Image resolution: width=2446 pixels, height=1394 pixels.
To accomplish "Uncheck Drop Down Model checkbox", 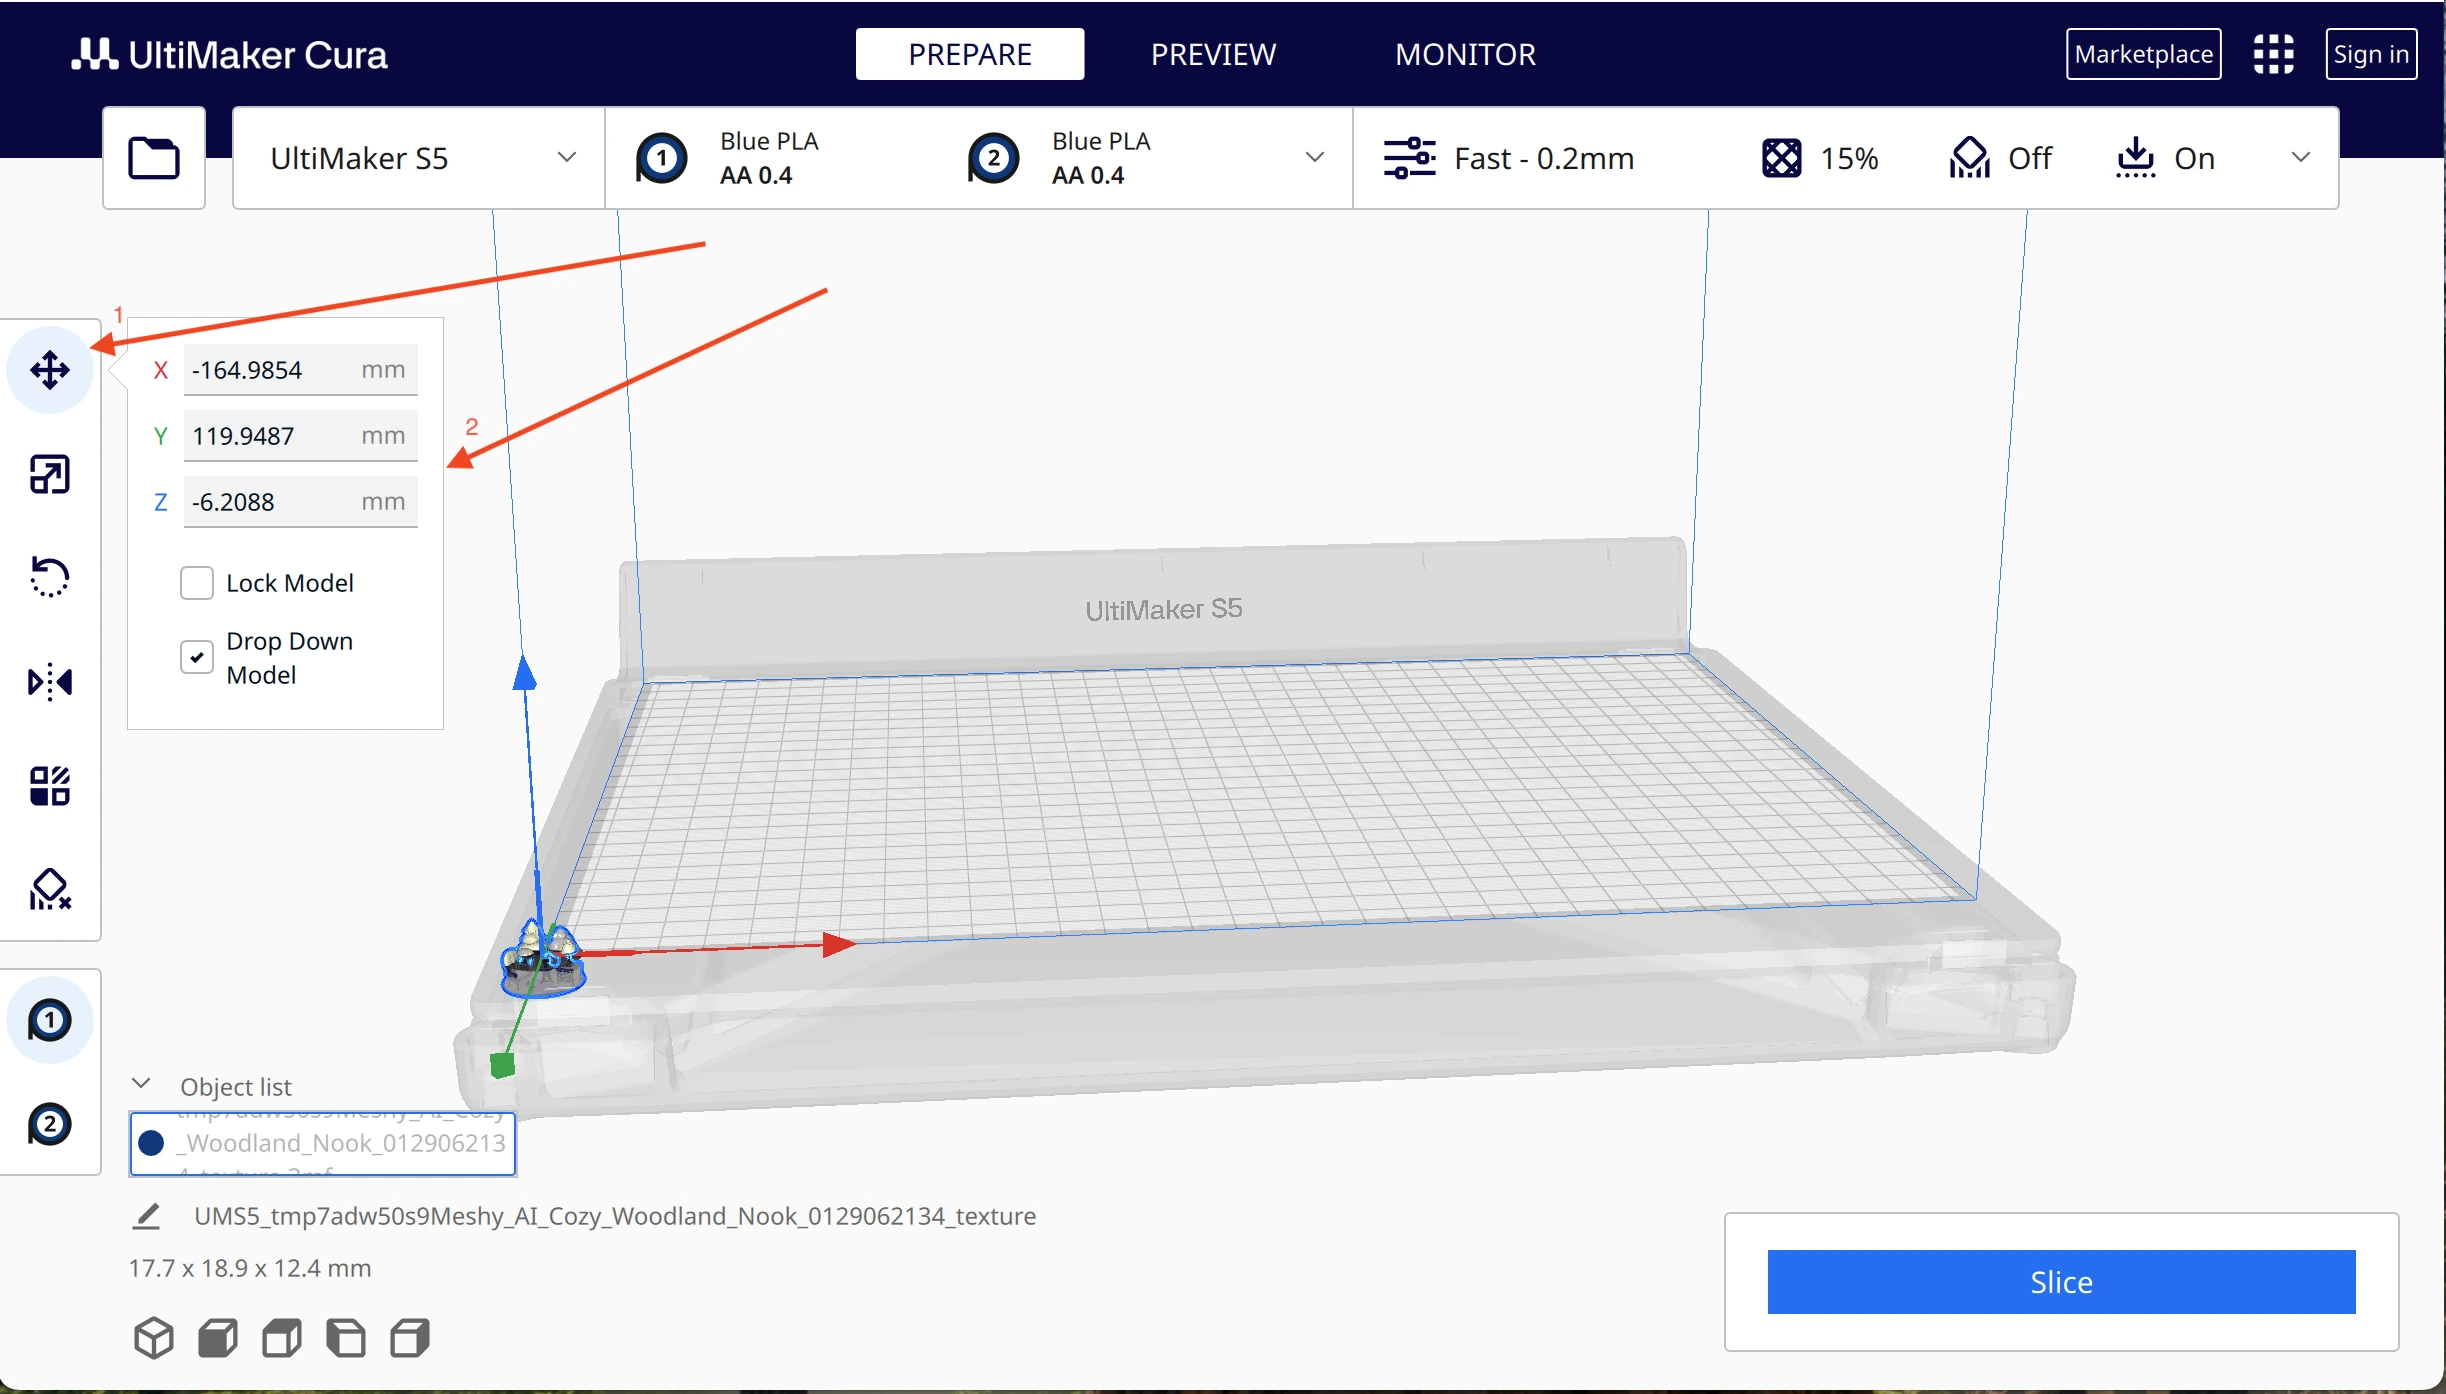I will pyautogui.click(x=197, y=657).
